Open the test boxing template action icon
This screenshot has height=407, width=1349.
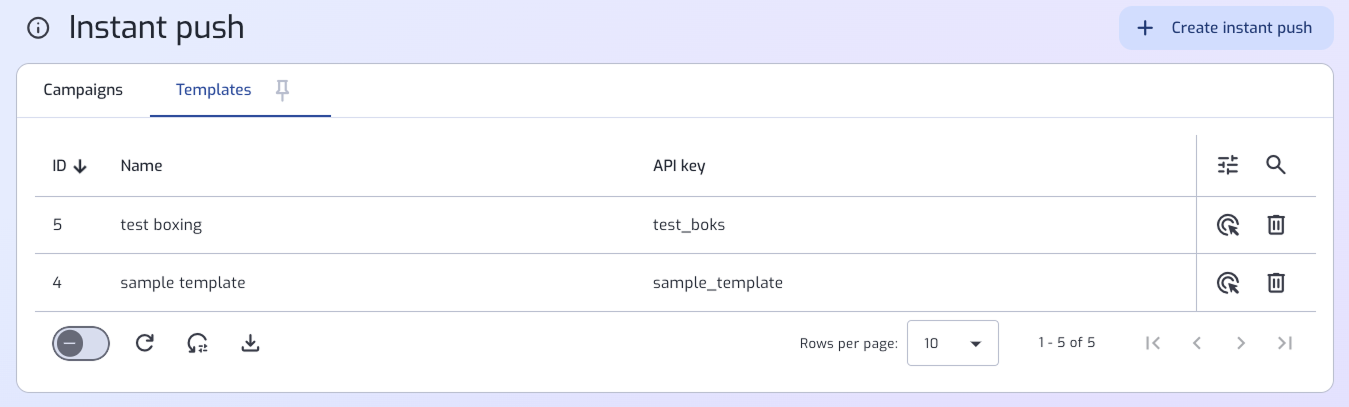point(1228,225)
